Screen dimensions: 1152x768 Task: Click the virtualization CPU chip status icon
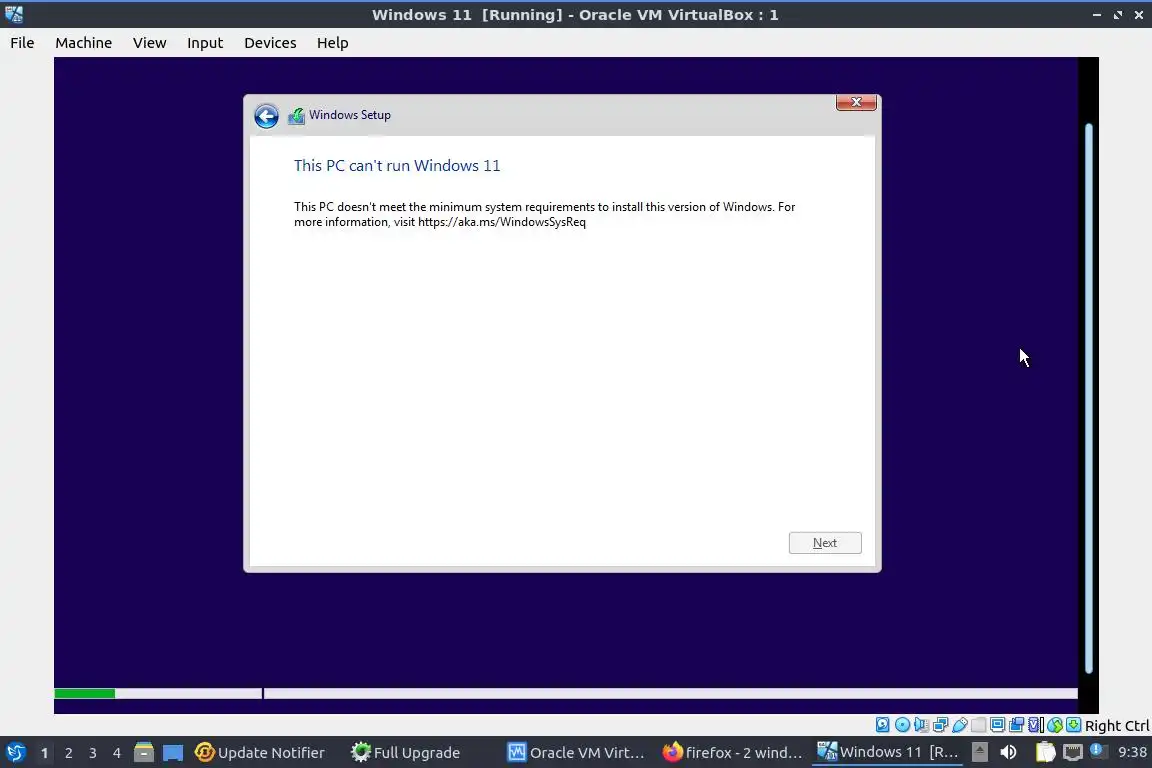pyautogui.click(x=1036, y=725)
